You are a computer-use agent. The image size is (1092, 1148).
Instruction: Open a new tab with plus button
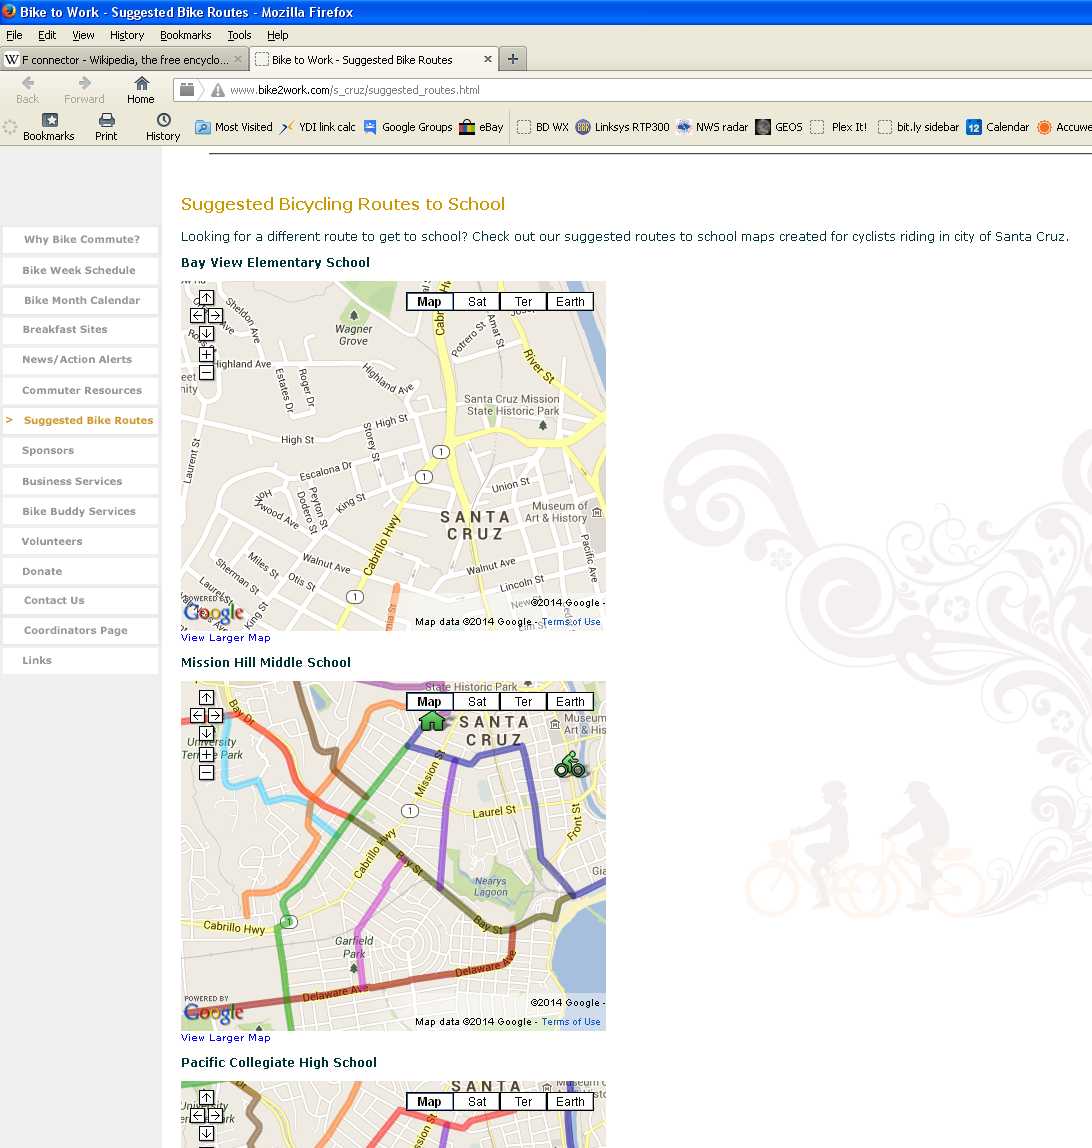[x=512, y=59]
